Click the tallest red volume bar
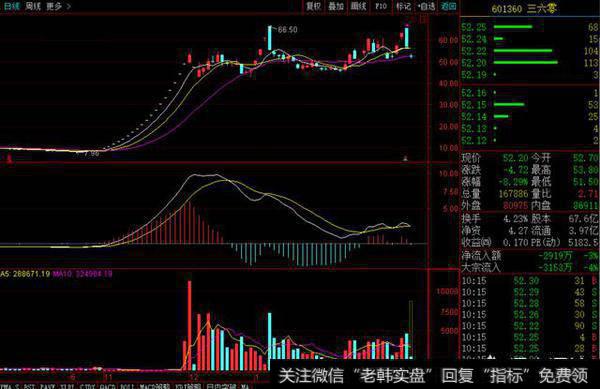This screenshot has width=600, height=389. tap(189, 325)
